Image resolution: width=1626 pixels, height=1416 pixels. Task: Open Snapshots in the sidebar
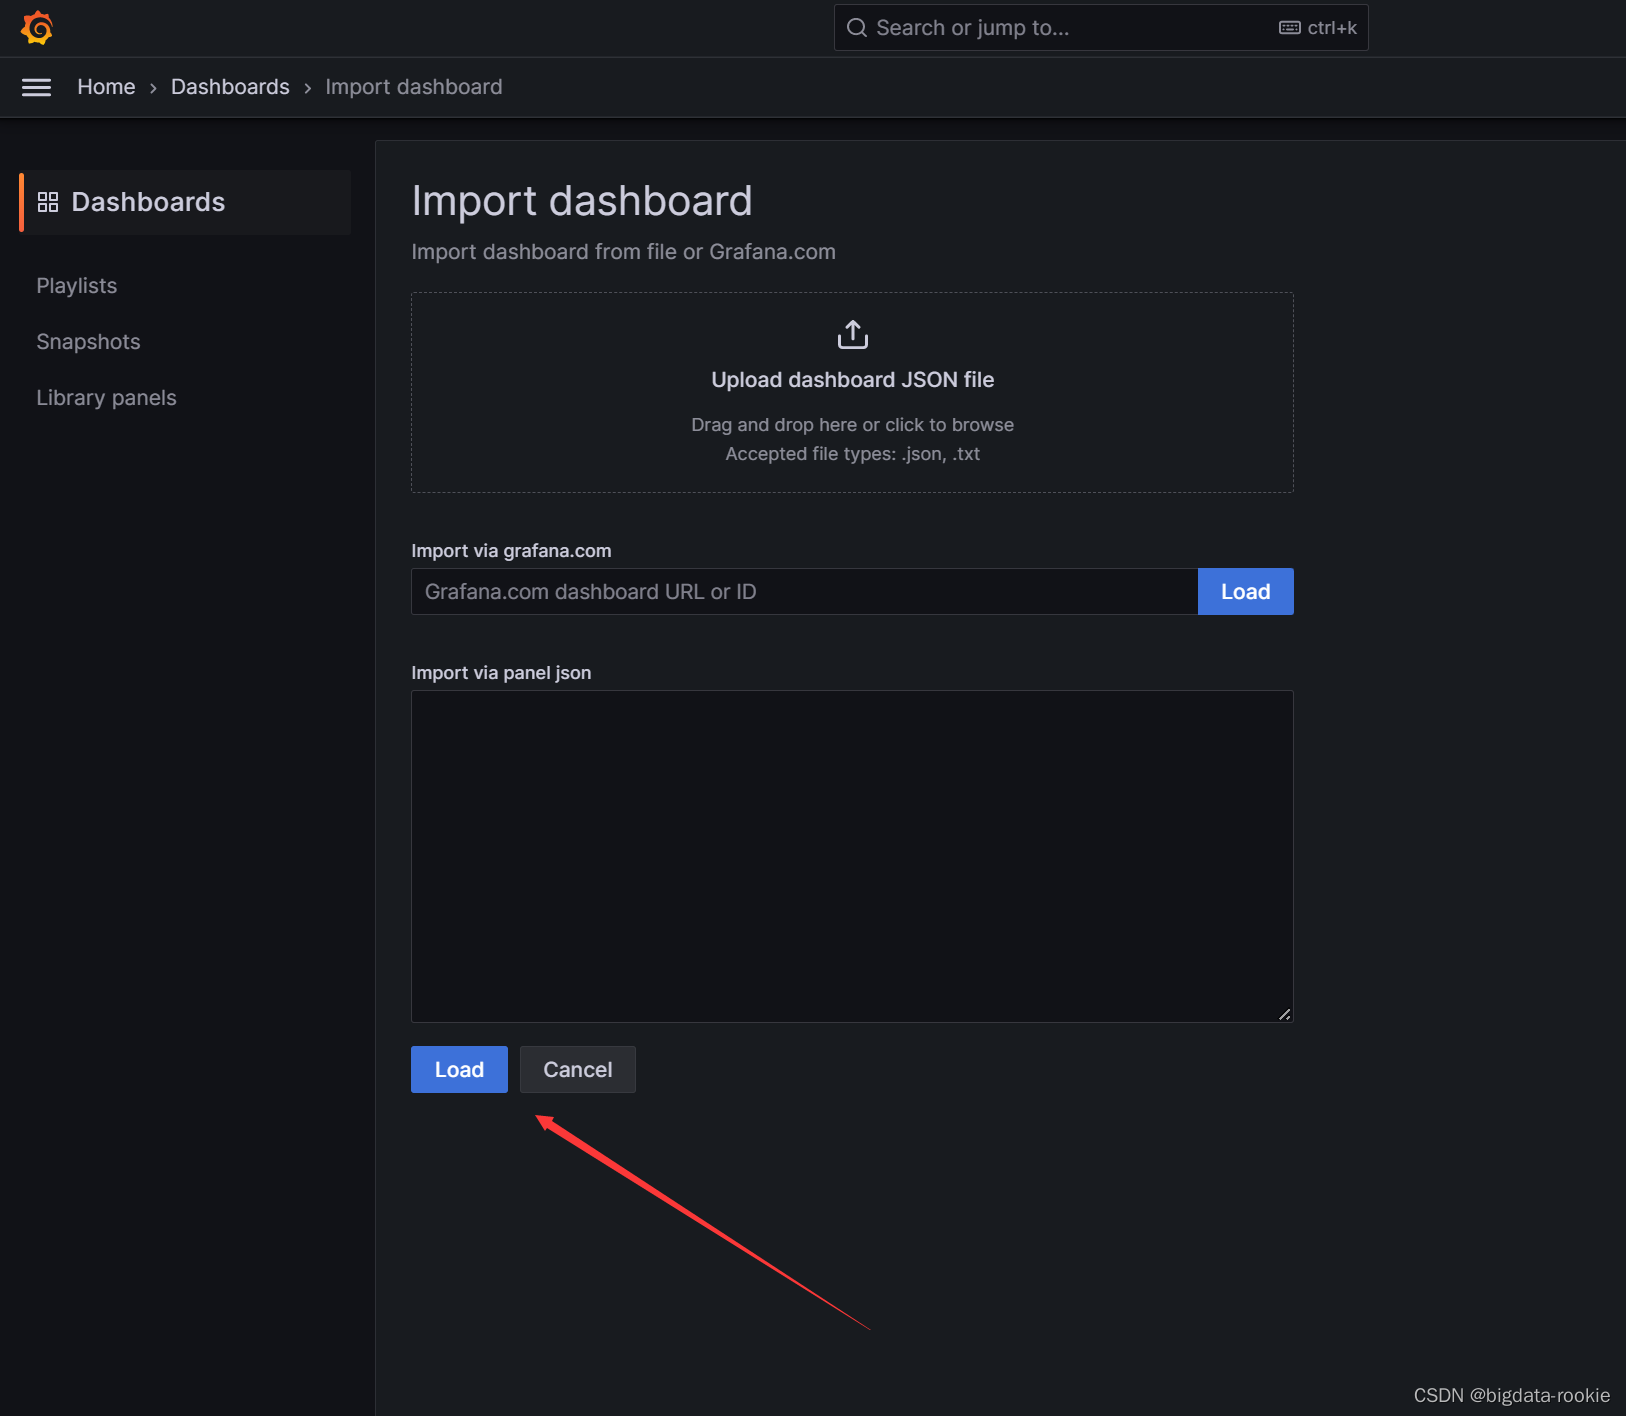coord(88,342)
